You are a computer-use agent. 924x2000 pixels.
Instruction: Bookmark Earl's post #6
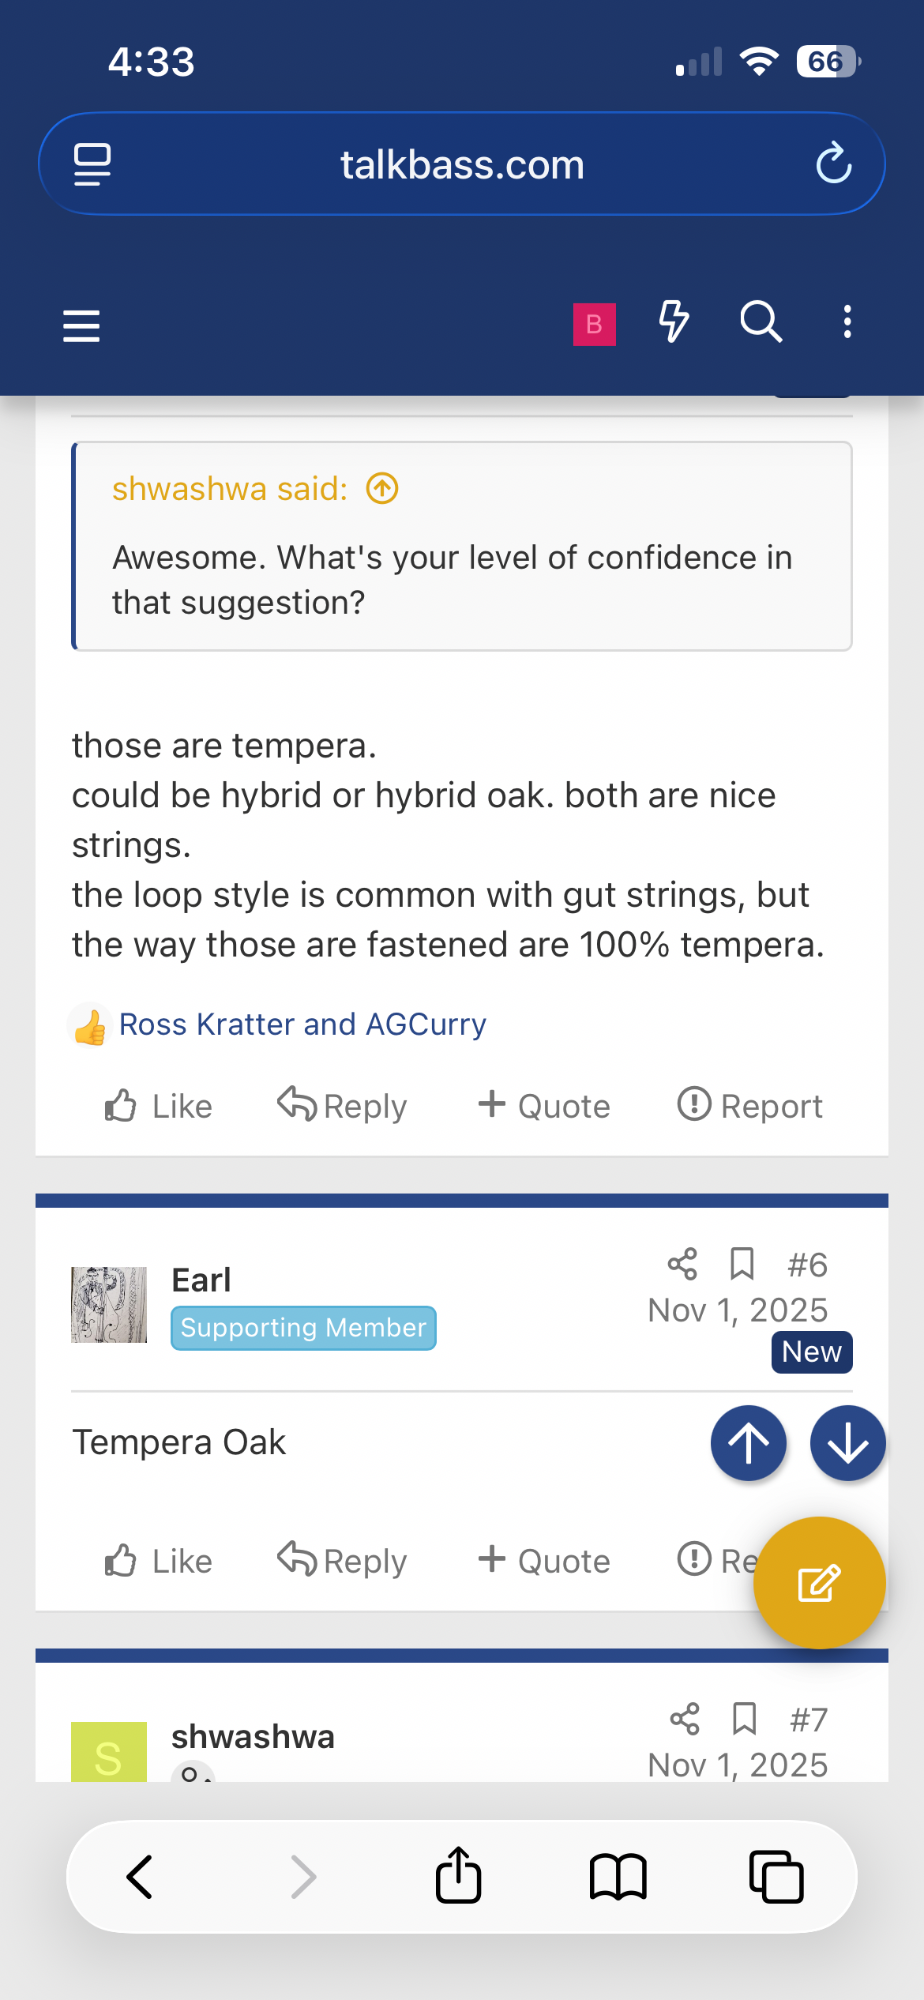coord(742,1264)
